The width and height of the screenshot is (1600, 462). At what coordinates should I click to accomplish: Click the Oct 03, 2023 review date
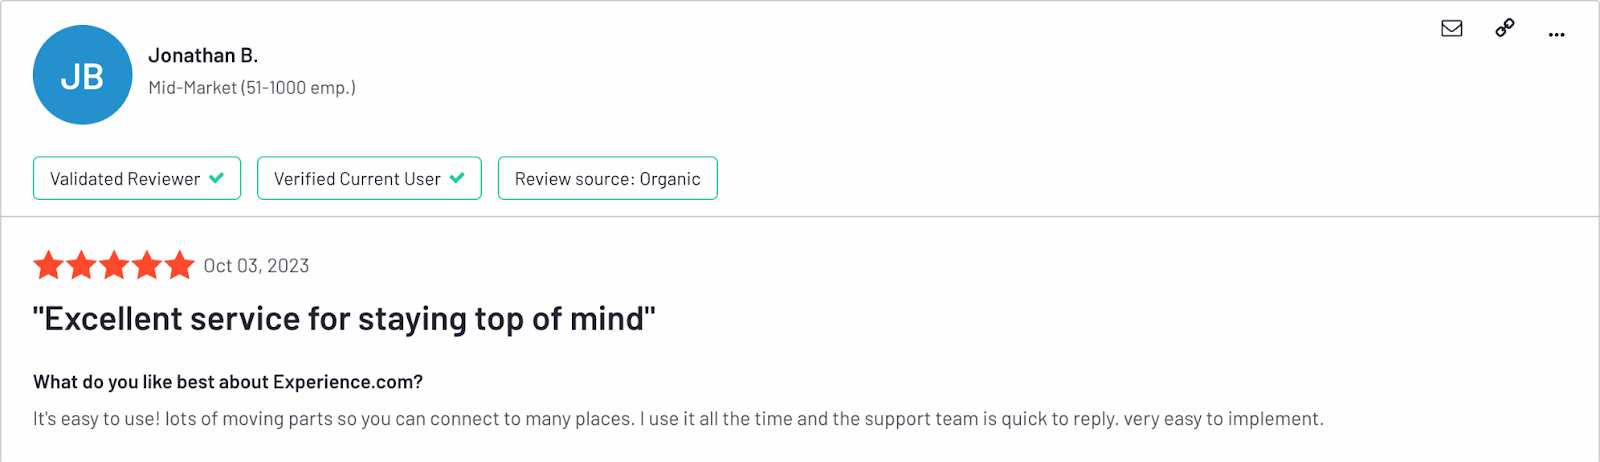[257, 266]
